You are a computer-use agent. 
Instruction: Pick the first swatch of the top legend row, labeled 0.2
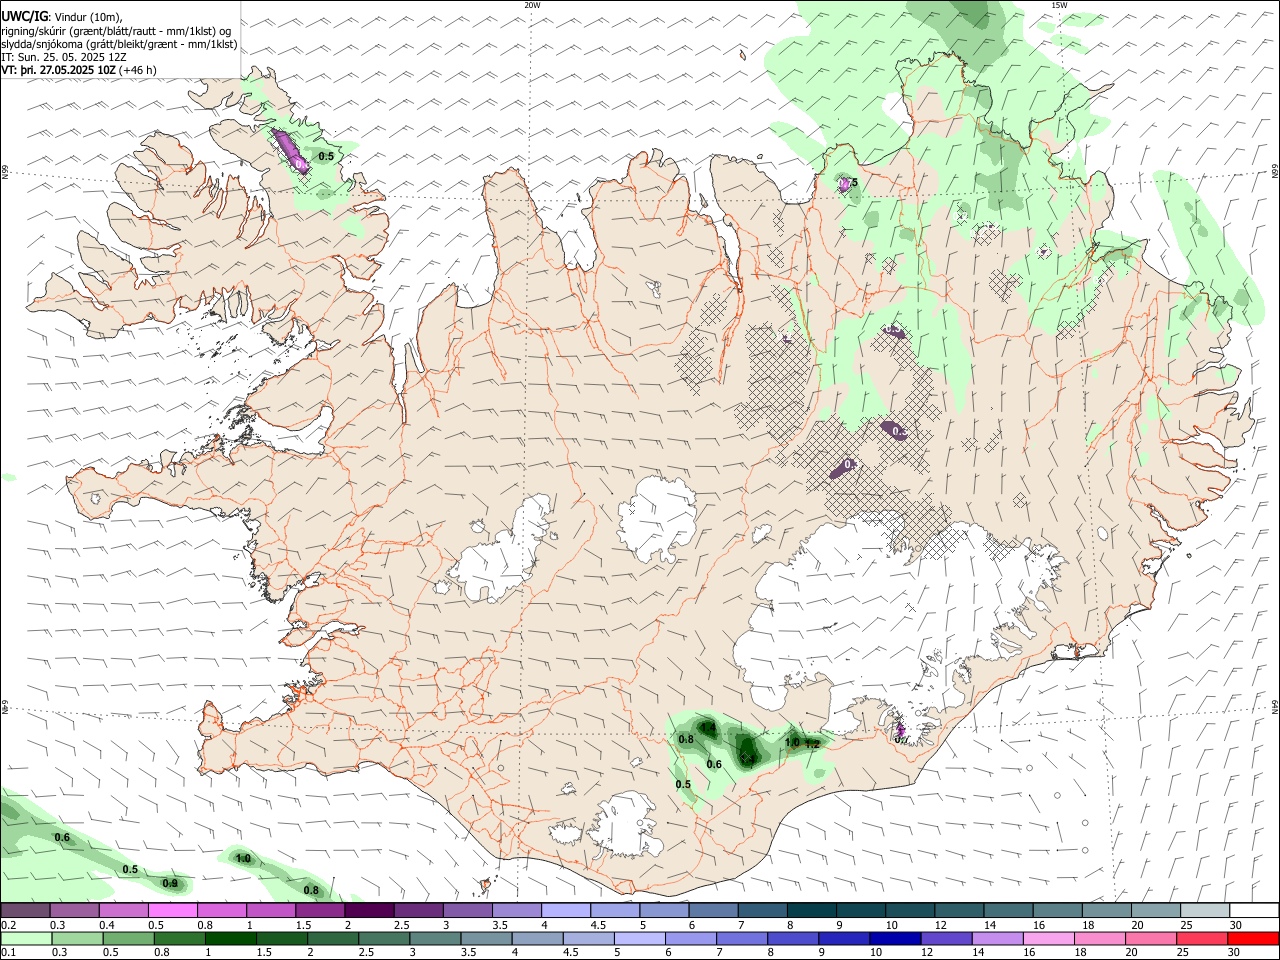click(25, 911)
